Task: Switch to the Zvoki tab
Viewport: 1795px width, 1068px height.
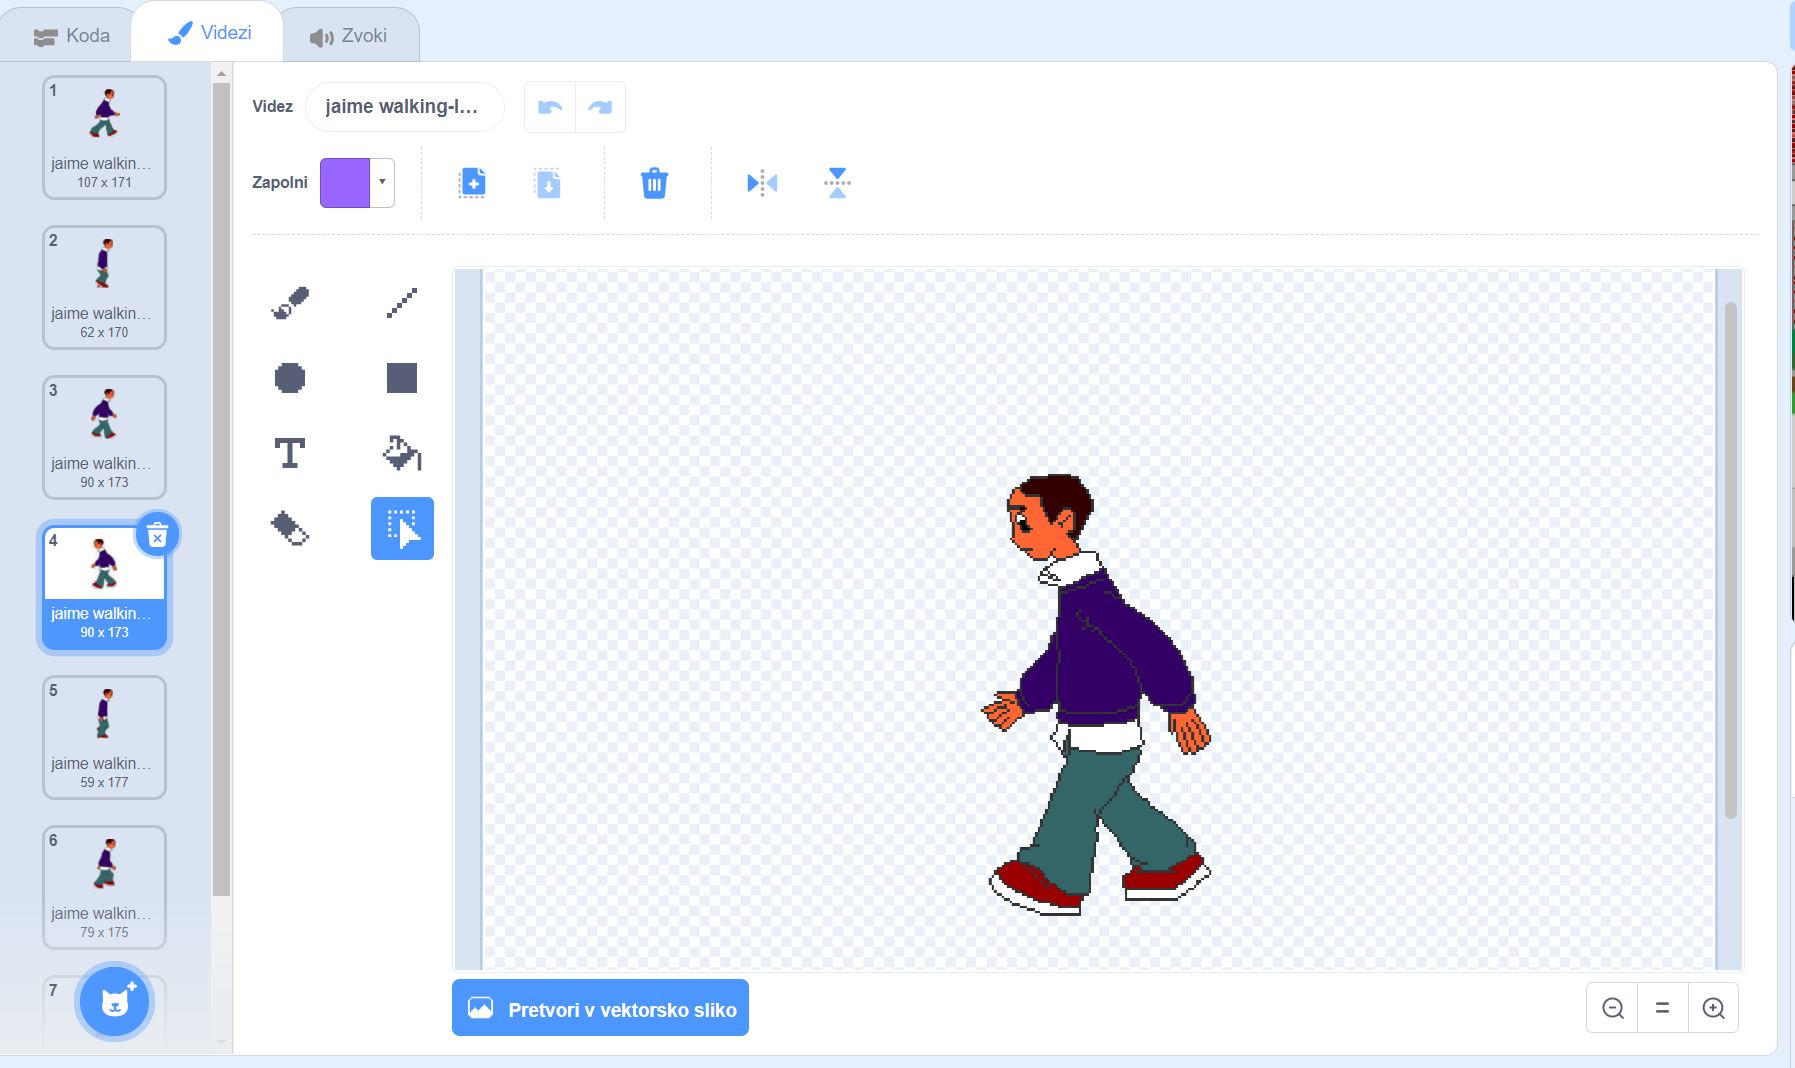Action: [348, 36]
